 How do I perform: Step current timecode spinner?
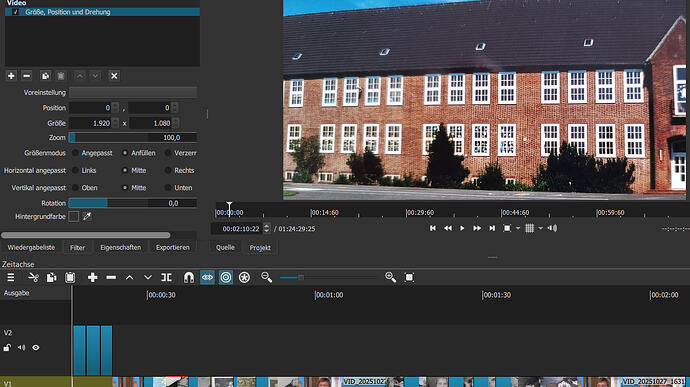(266, 229)
